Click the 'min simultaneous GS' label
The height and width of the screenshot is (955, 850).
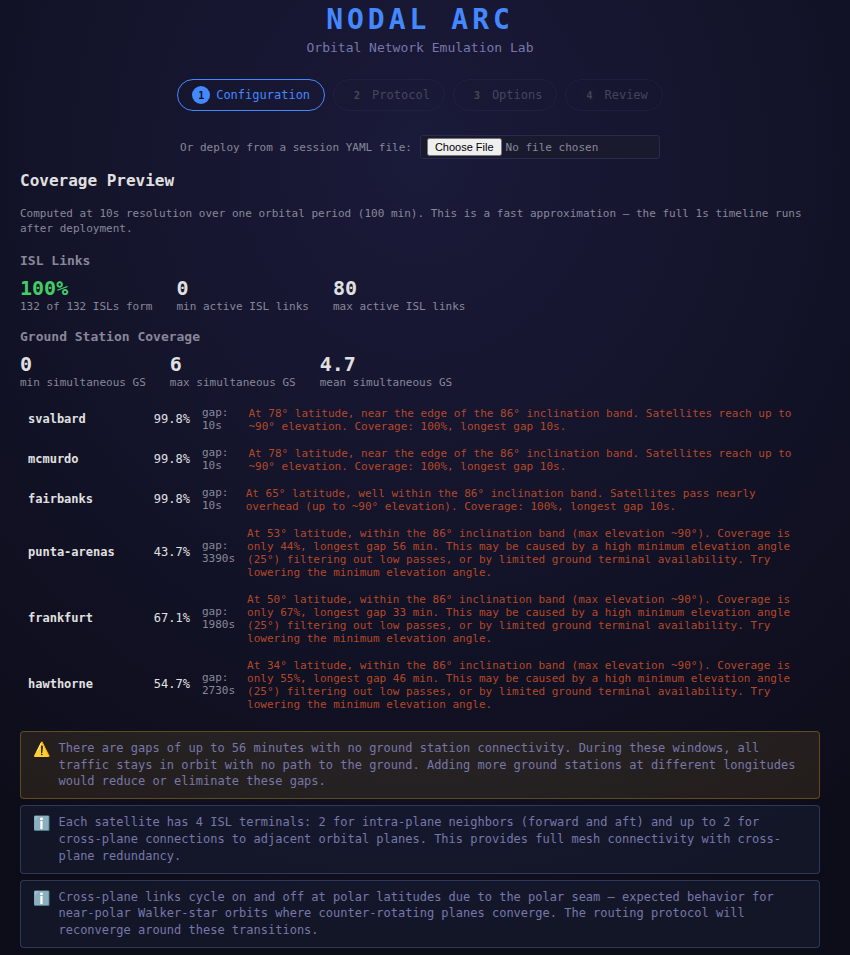(83, 382)
